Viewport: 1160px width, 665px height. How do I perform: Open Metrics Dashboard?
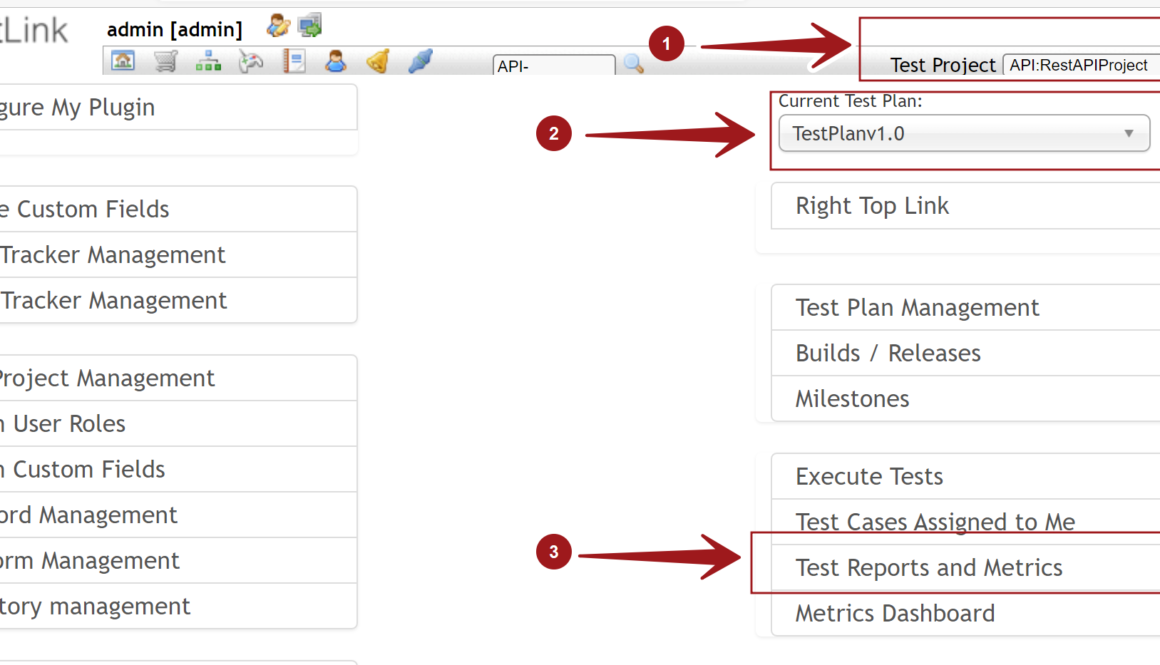pyautogui.click(x=895, y=614)
